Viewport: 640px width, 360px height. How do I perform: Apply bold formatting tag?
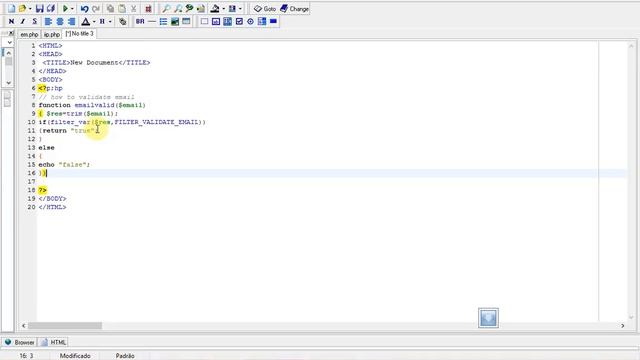click(x=11, y=21)
